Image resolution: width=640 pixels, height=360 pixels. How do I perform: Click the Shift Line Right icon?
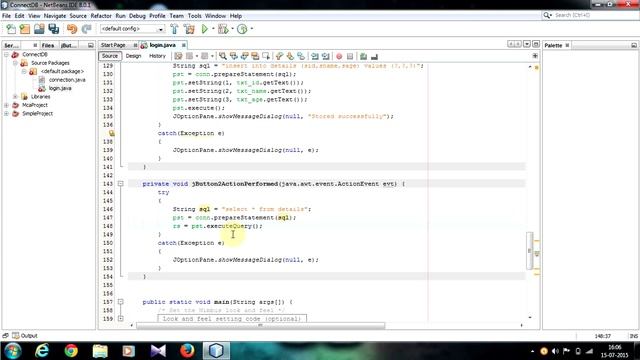[x=325, y=56]
